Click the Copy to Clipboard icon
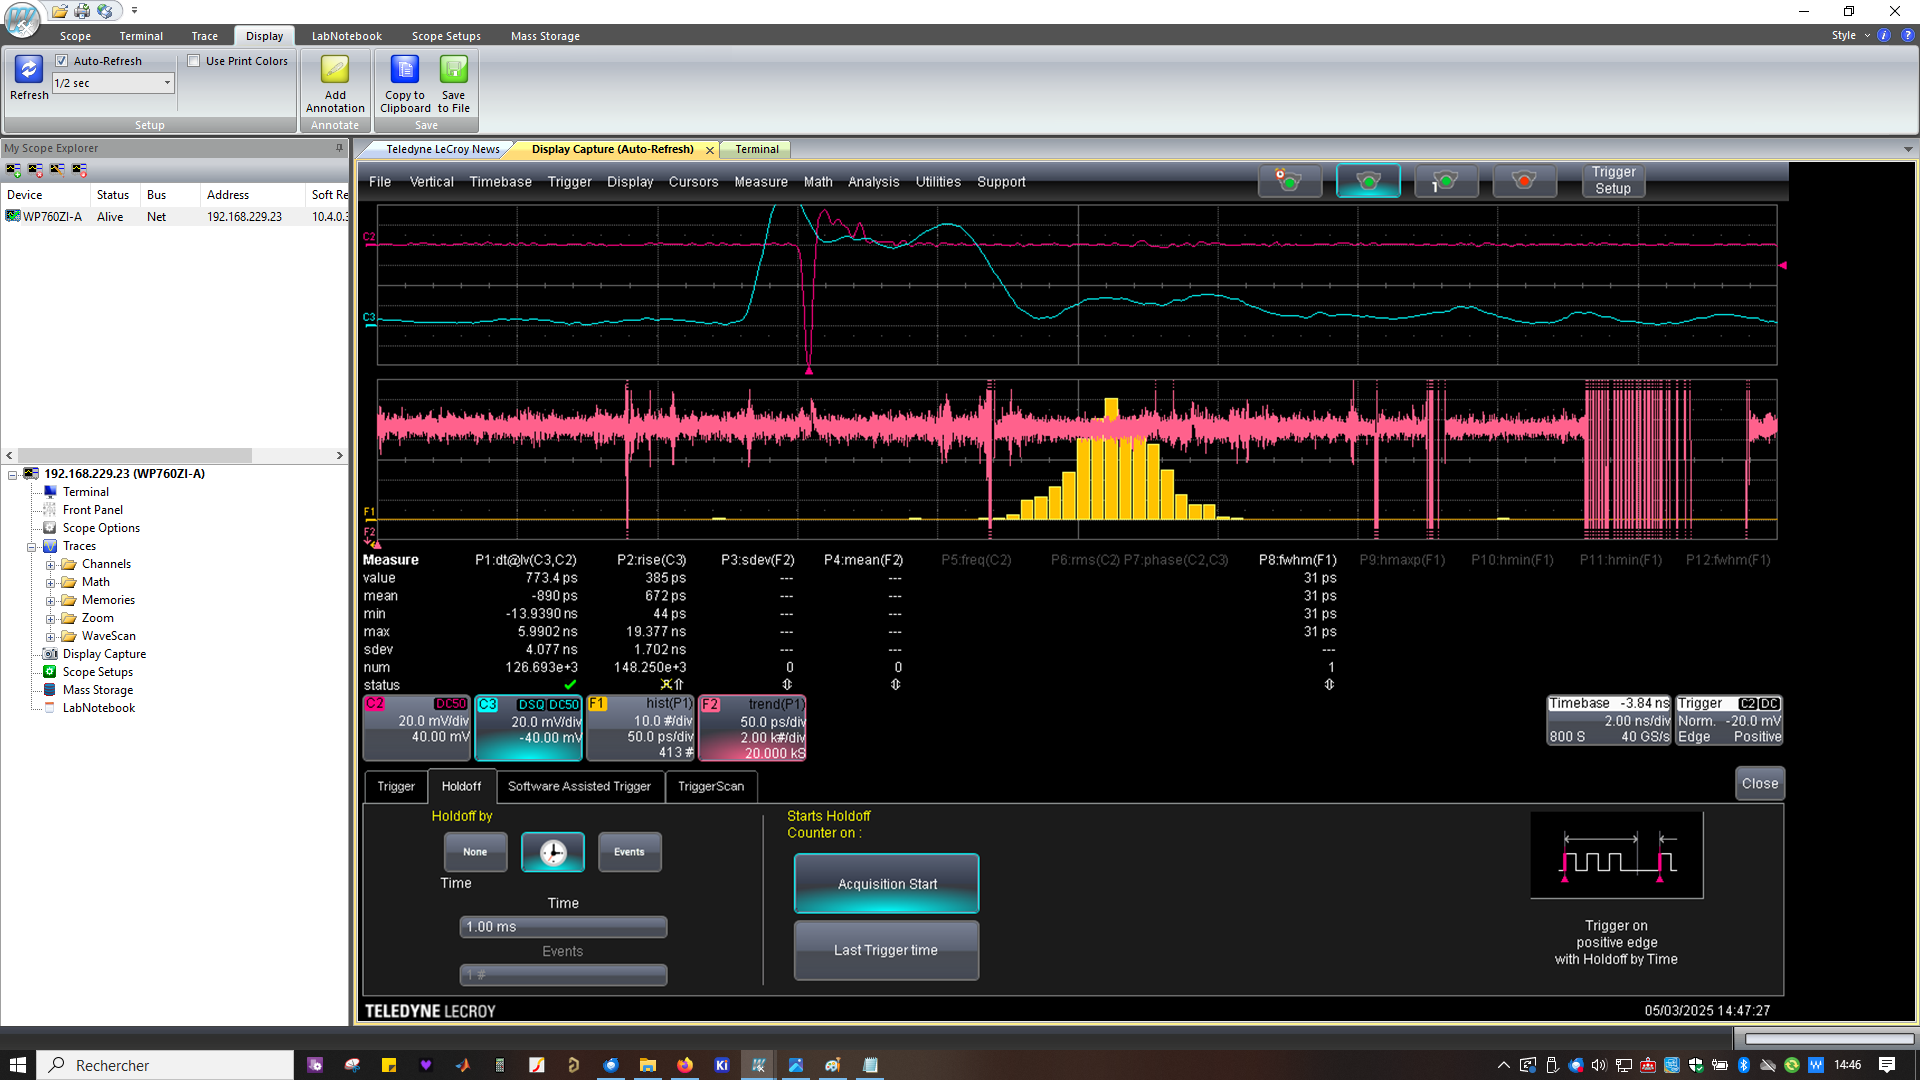Screen dimensions: 1920x1080 pyautogui.click(x=404, y=70)
